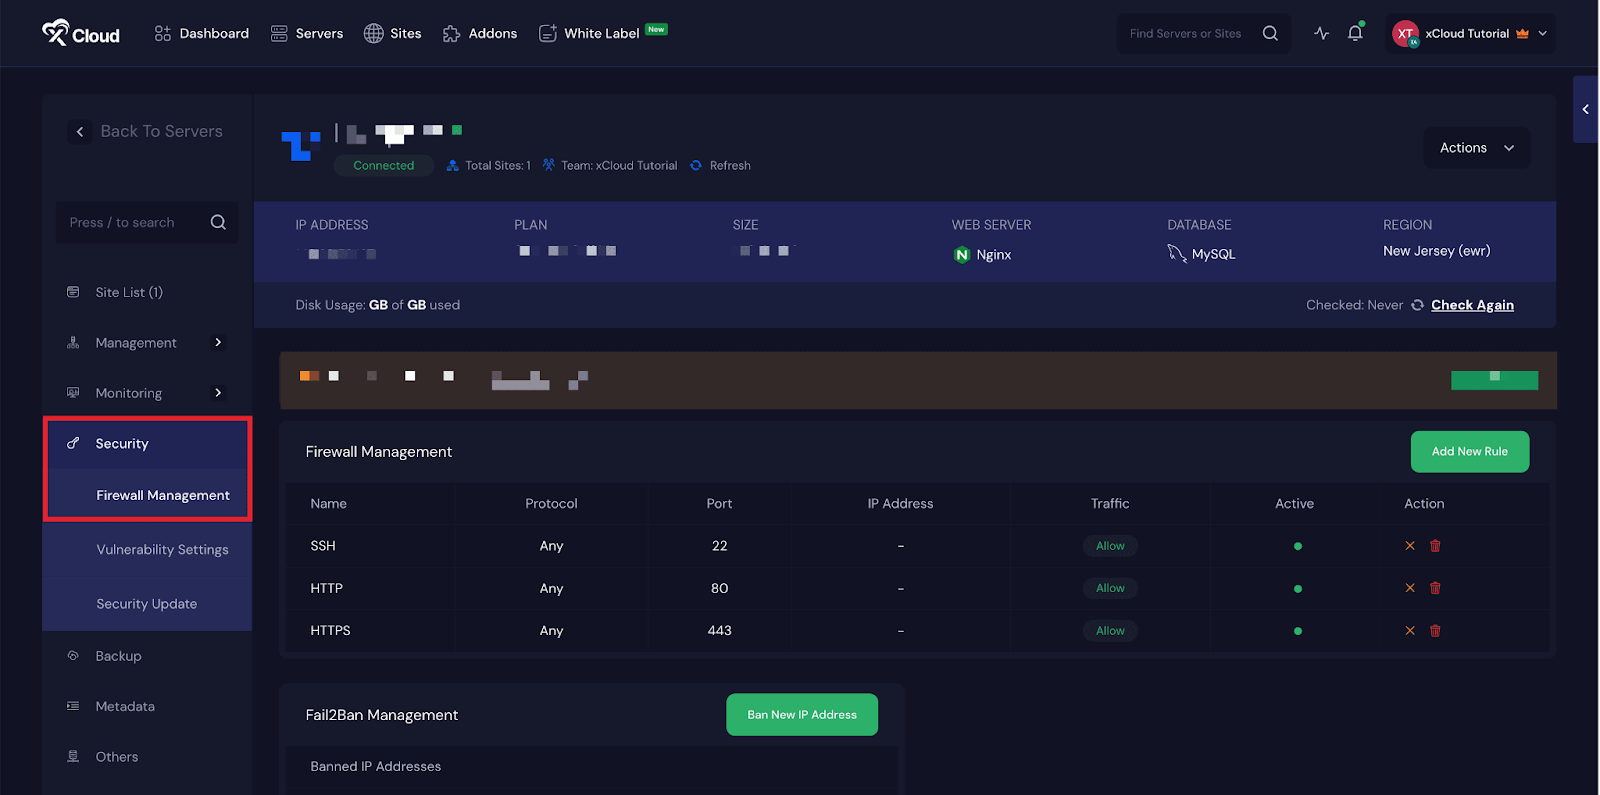Image resolution: width=1600 pixels, height=795 pixels.
Task: Open the Actions dropdown
Action: (1476, 148)
